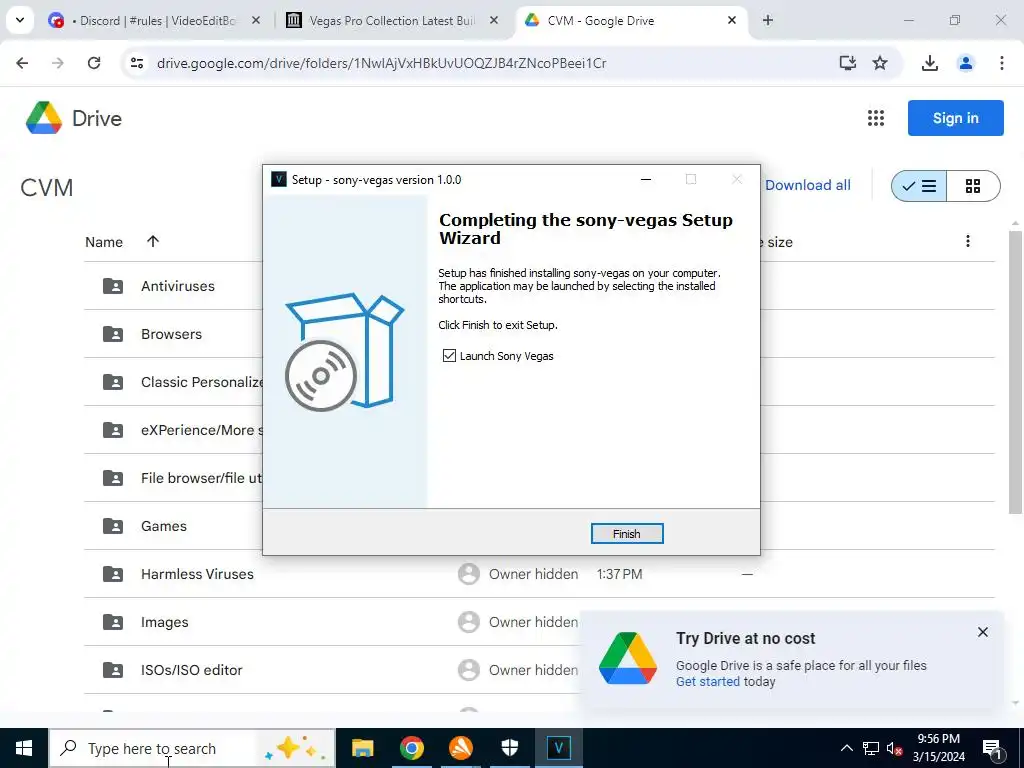Open Chrome downloads panel
The width and height of the screenshot is (1024, 768).
[930, 63]
